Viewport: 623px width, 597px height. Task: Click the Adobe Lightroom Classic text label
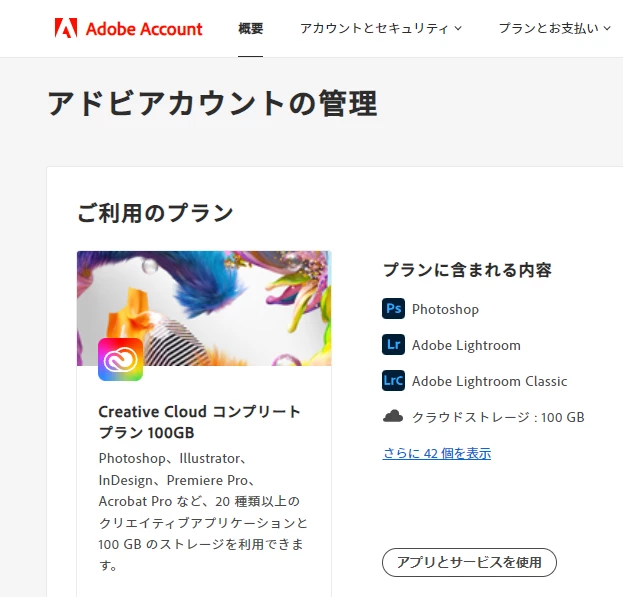click(x=489, y=381)
